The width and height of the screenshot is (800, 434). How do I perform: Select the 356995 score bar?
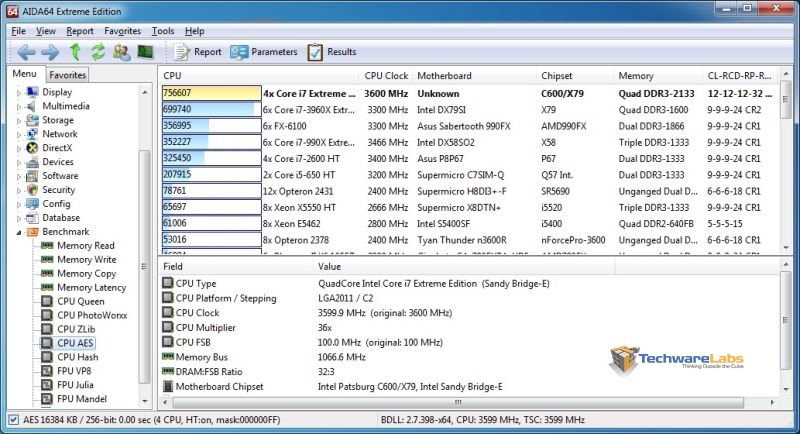(x=212, y=125)
